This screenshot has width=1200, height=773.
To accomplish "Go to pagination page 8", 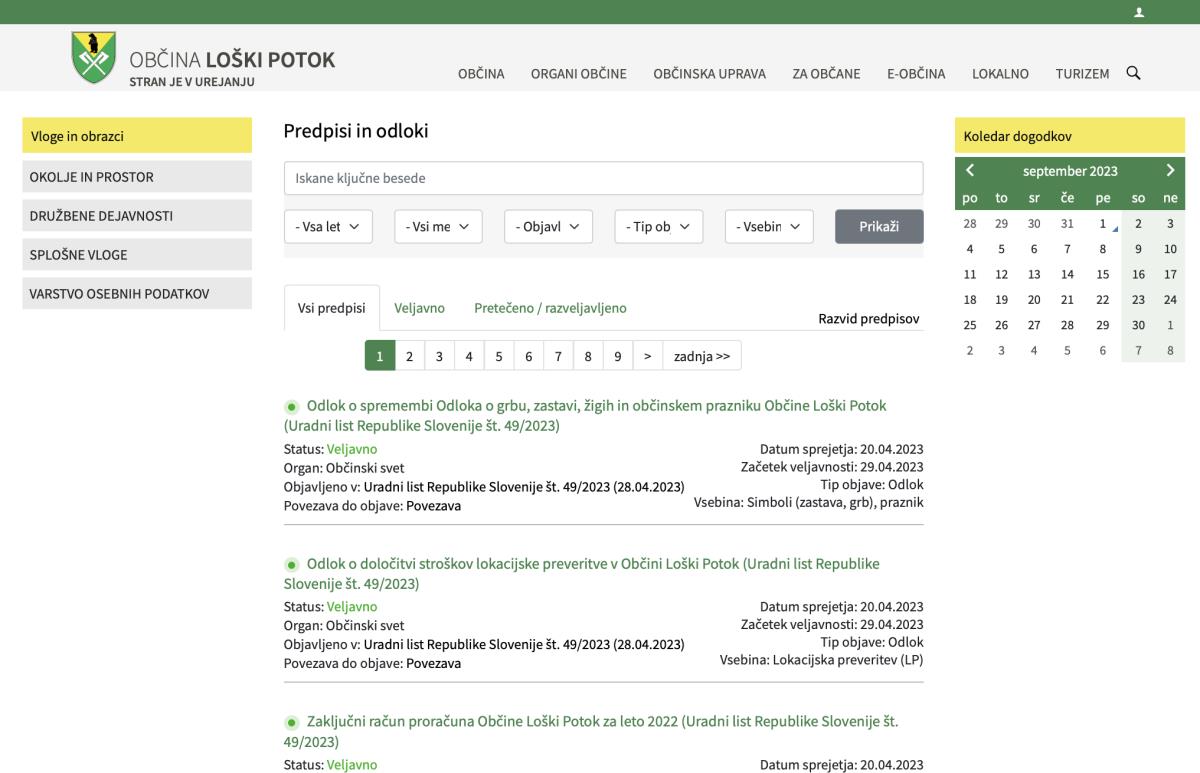I will coord(589,355).
